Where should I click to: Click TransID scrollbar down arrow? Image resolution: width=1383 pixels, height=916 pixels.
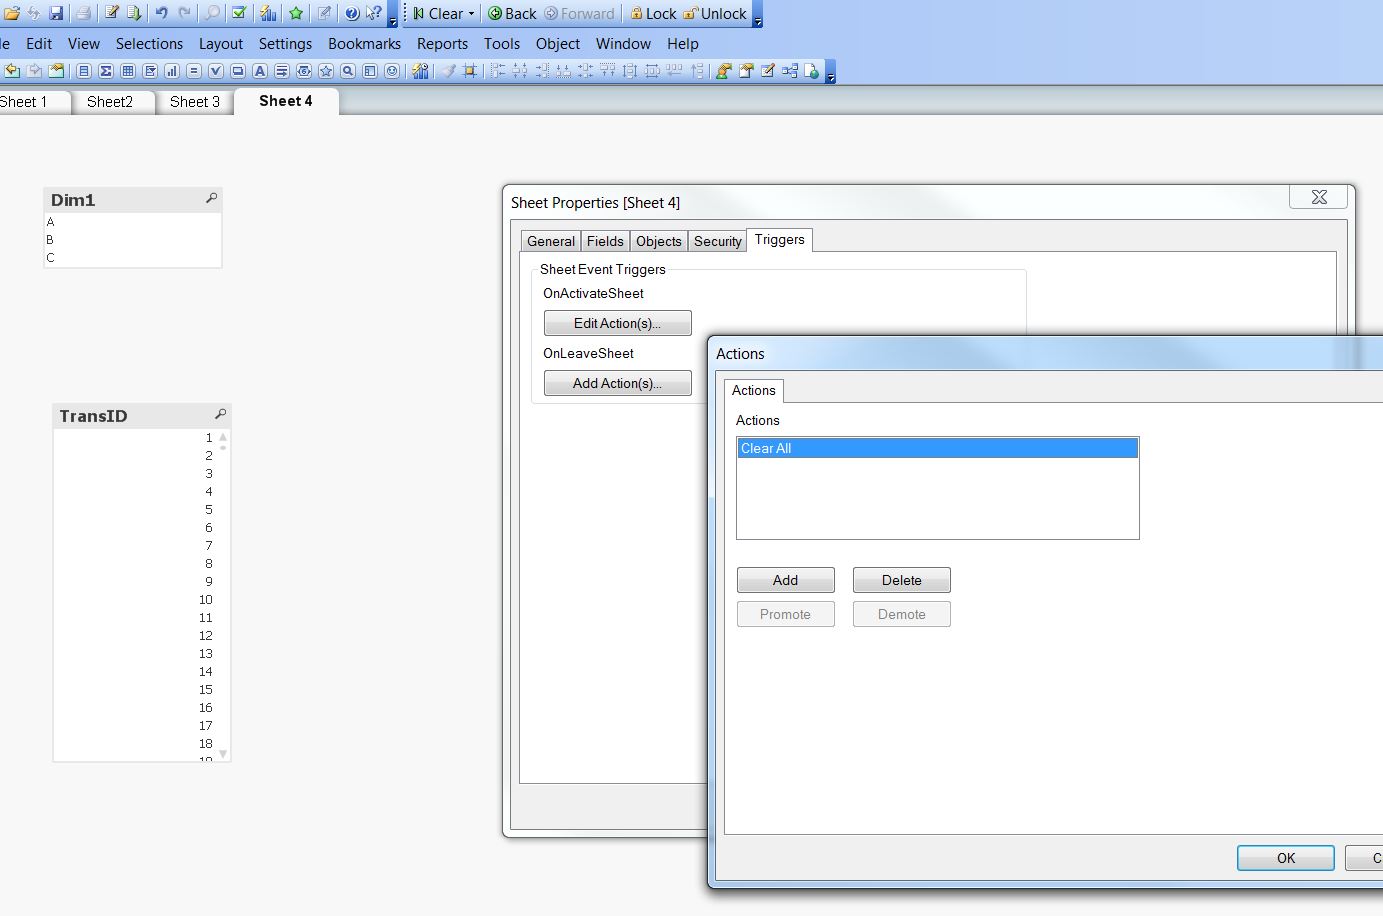pyautogui.click(x=223, y=753)
